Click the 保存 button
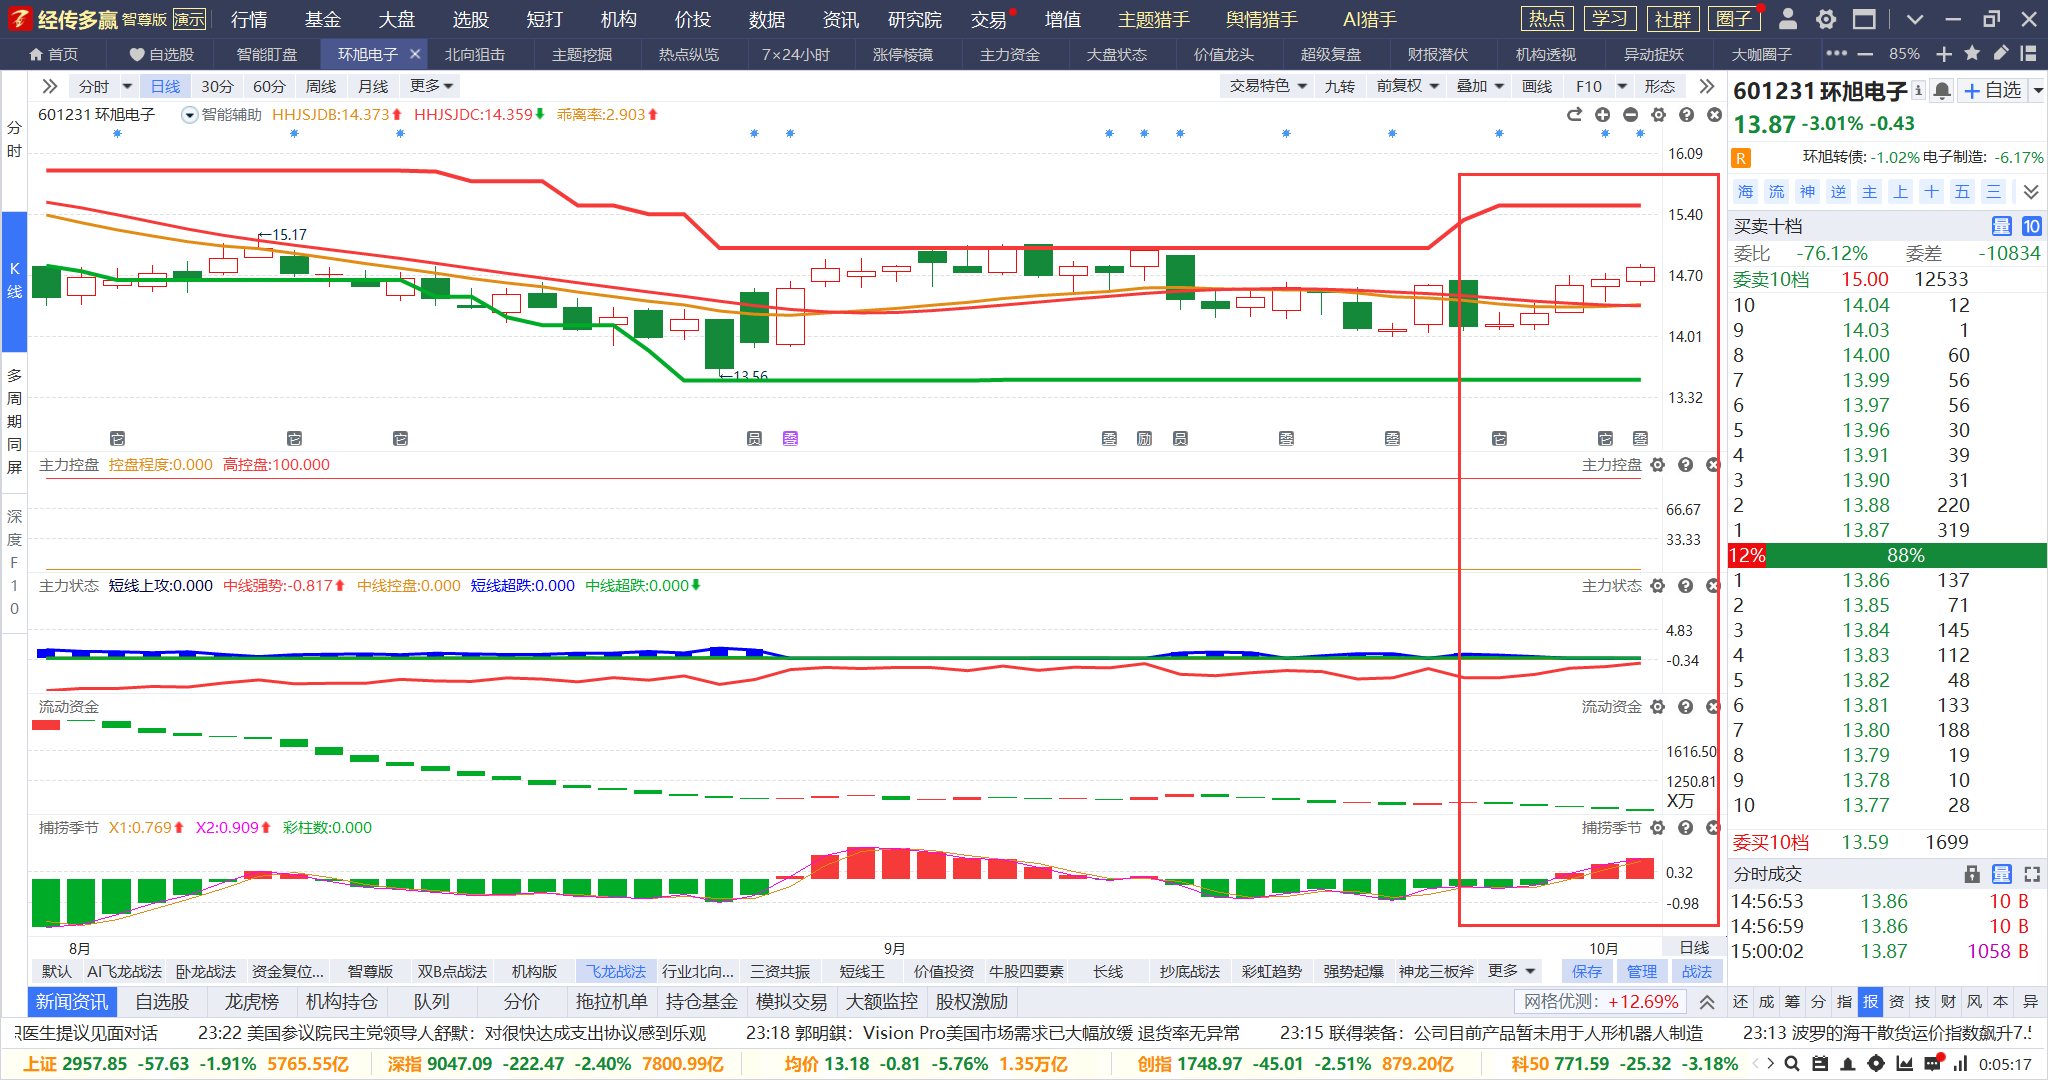This screenshot has height=1080, width=2048. (x=1586, y=971)
